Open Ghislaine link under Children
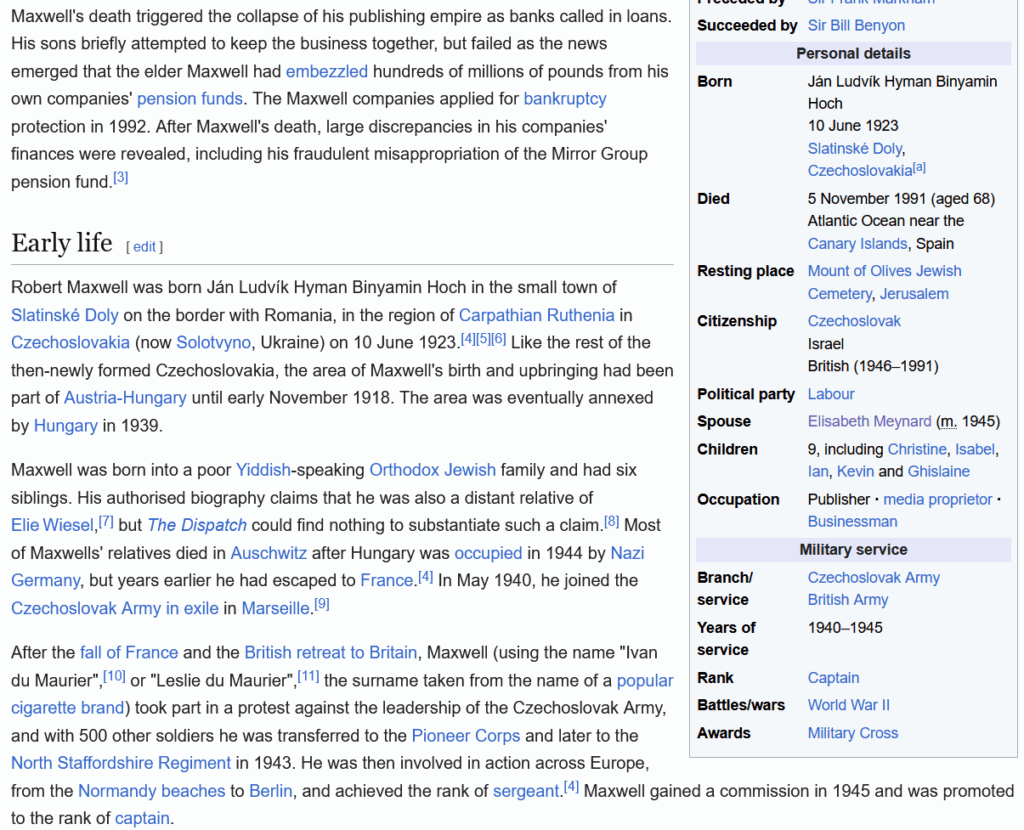Screen dimensions: 1024x830 click(x=938, y=471)
